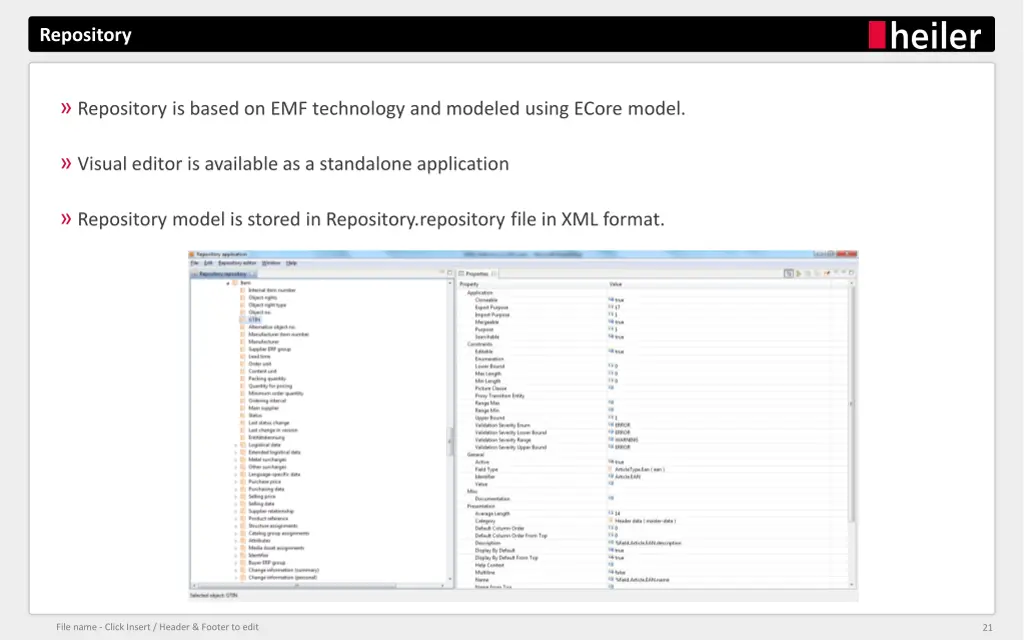
Task: Select the Object right type tree item
Action: tap(267, 305)
